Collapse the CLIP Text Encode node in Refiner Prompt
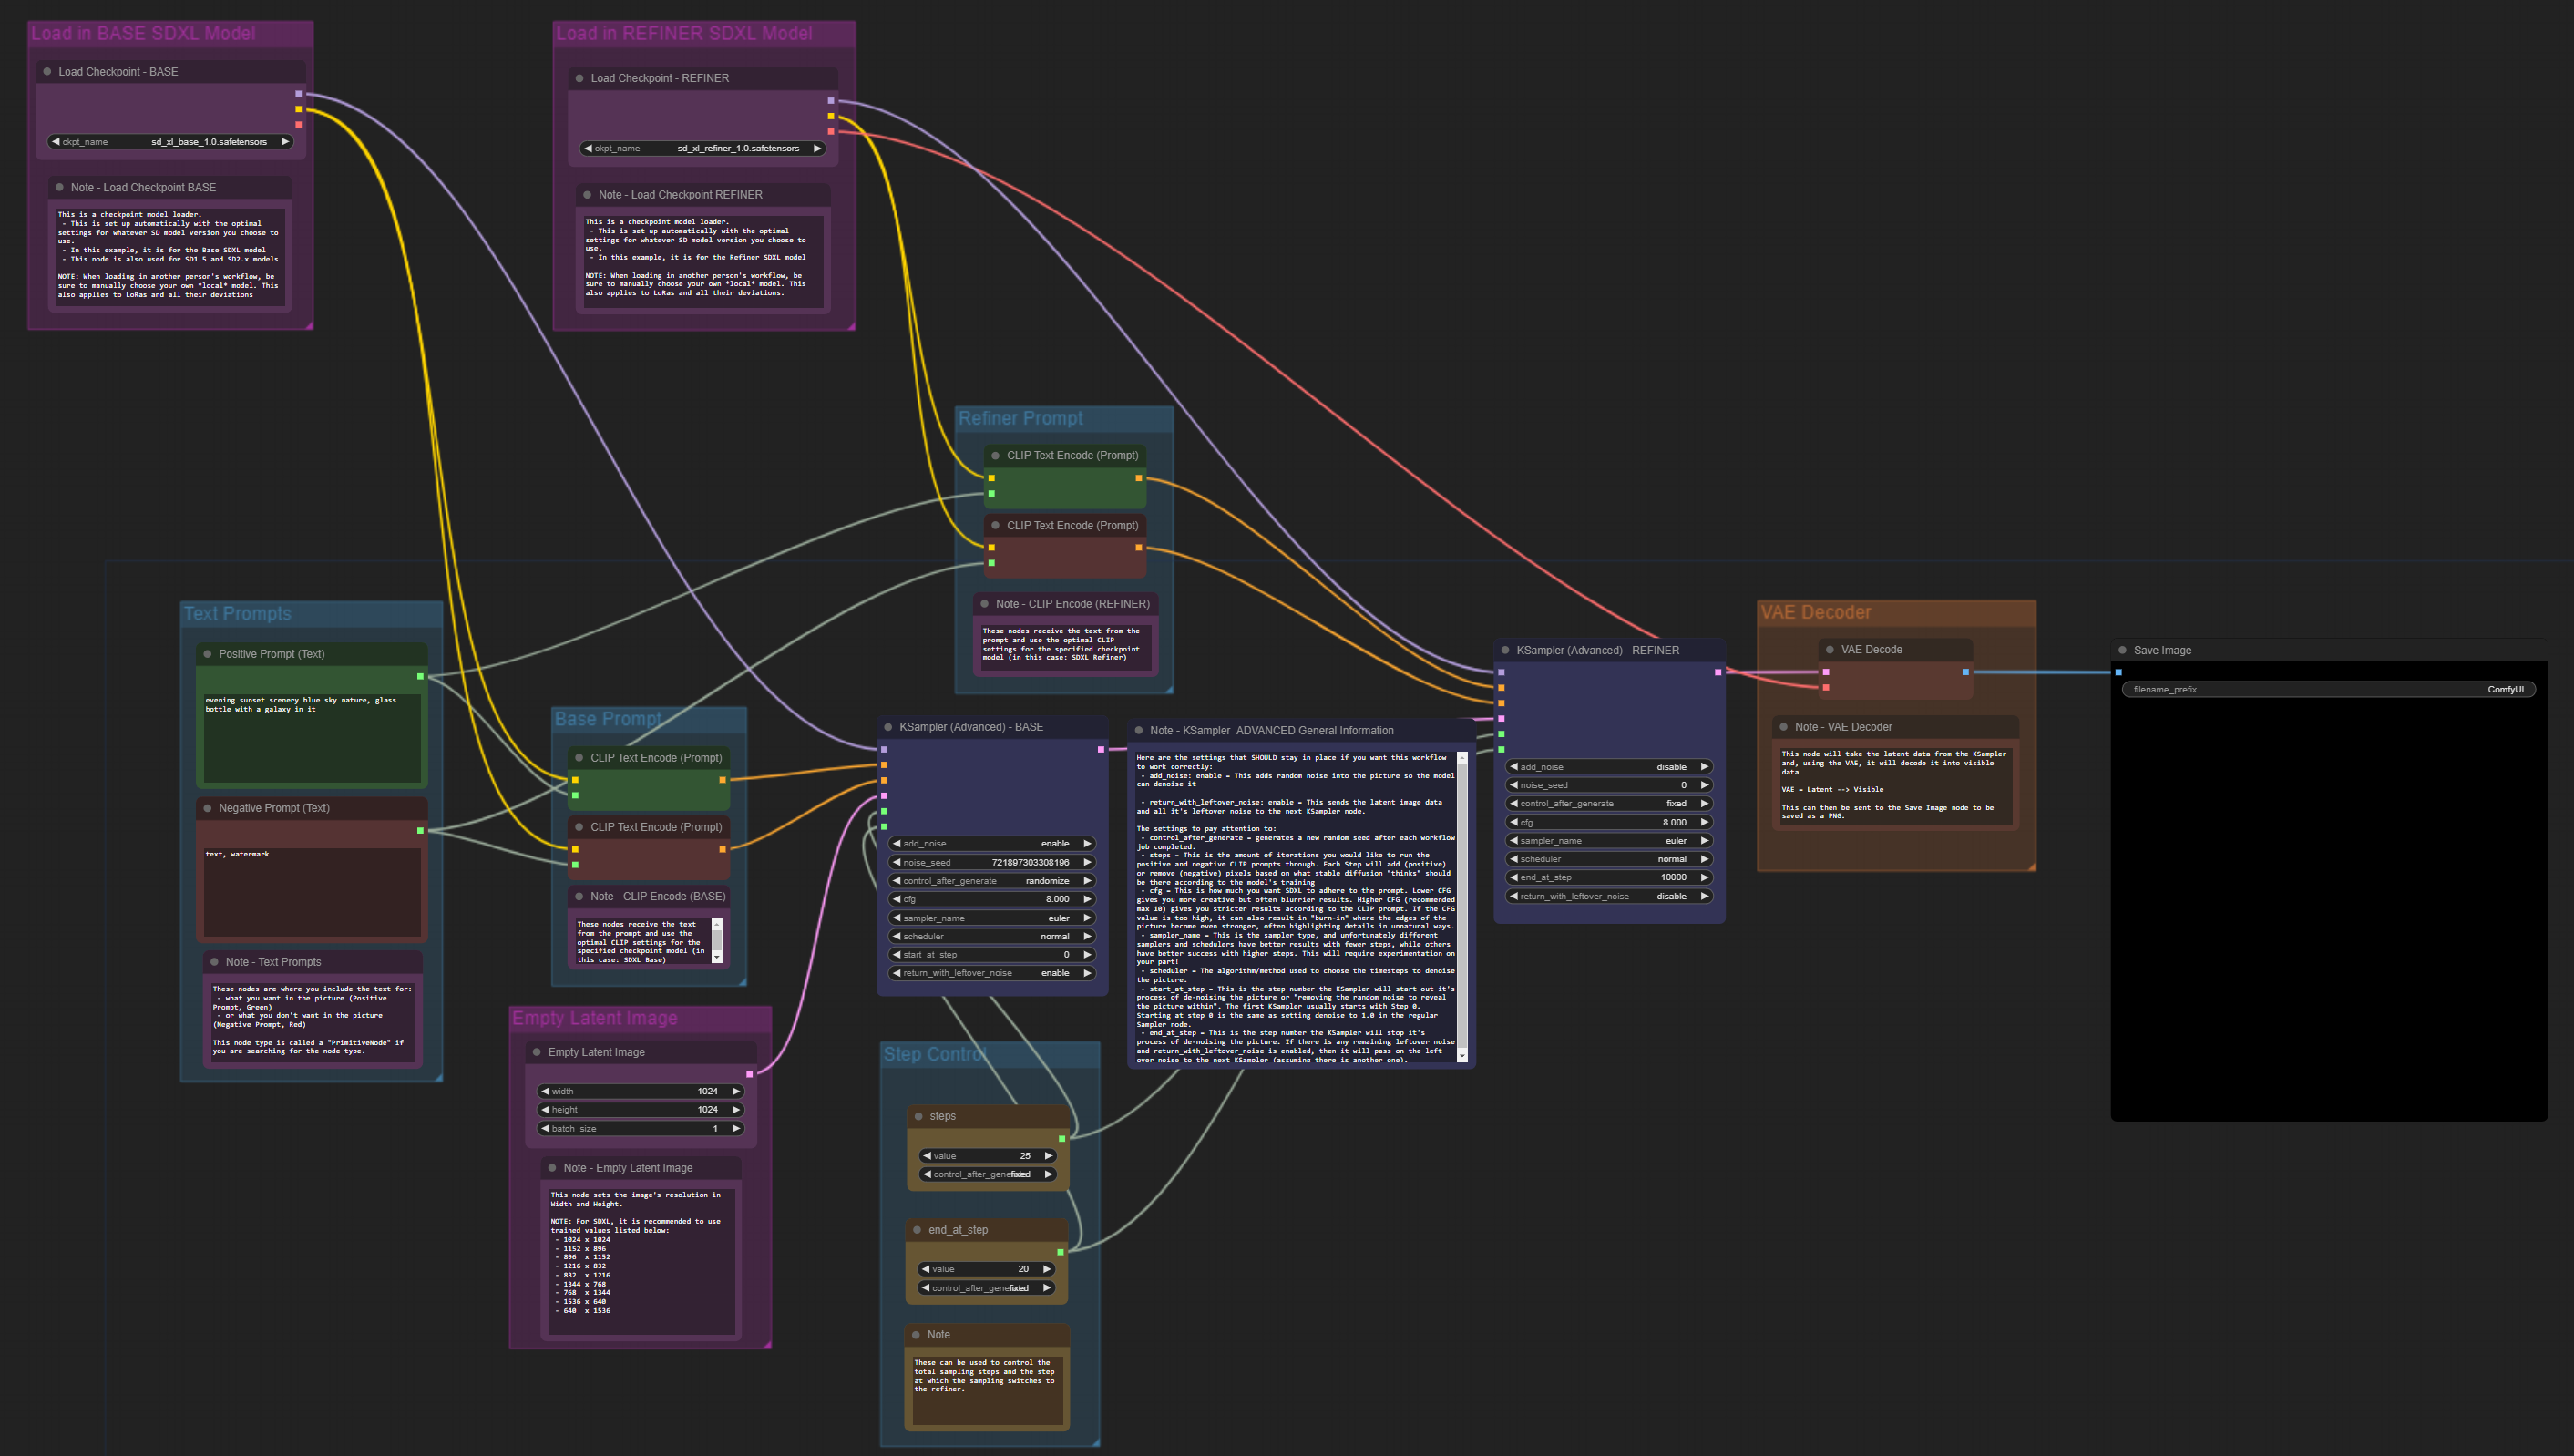The image size is (2574, 1456). tap(995, 455)
